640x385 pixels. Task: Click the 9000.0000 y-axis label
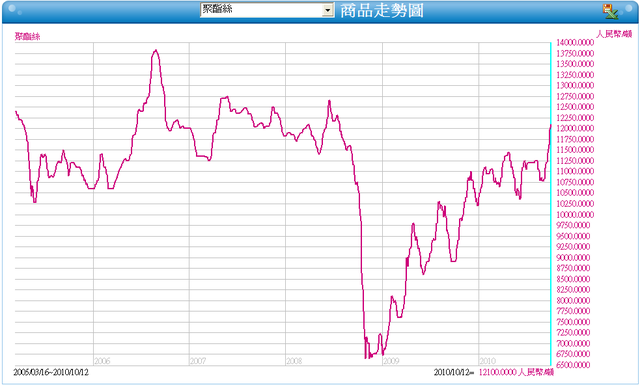pos(573,257)
